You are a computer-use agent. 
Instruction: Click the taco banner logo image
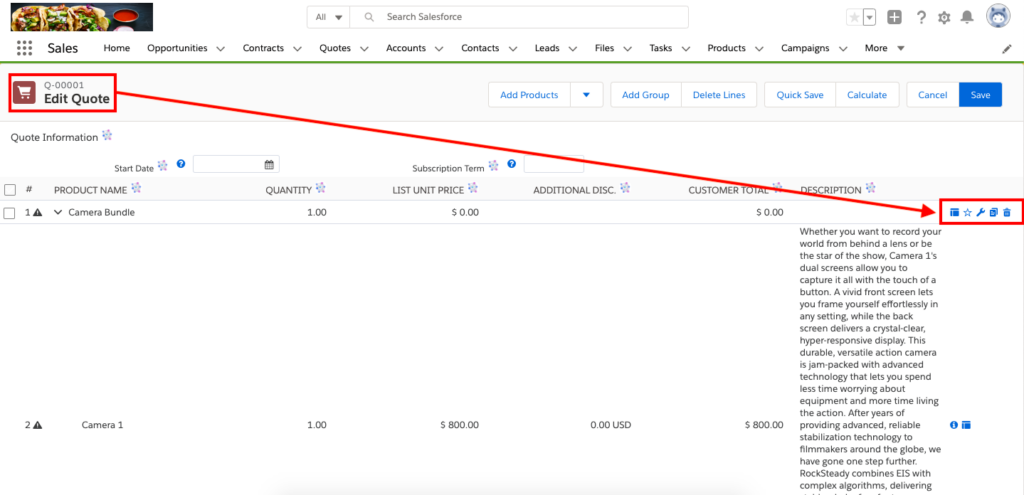coord(82,17)
